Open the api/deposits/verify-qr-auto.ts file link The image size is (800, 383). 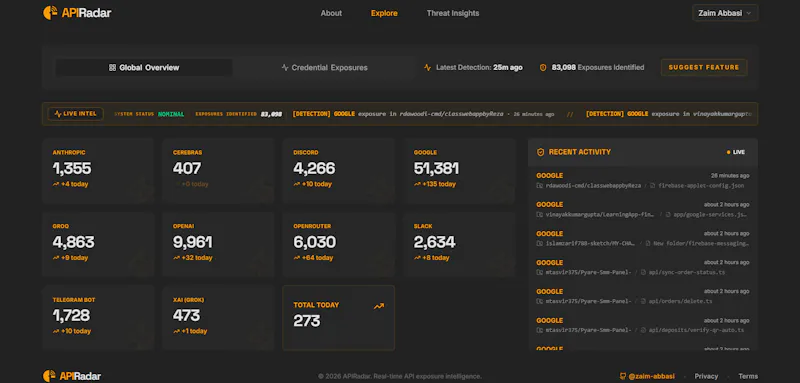click(696, 330)
